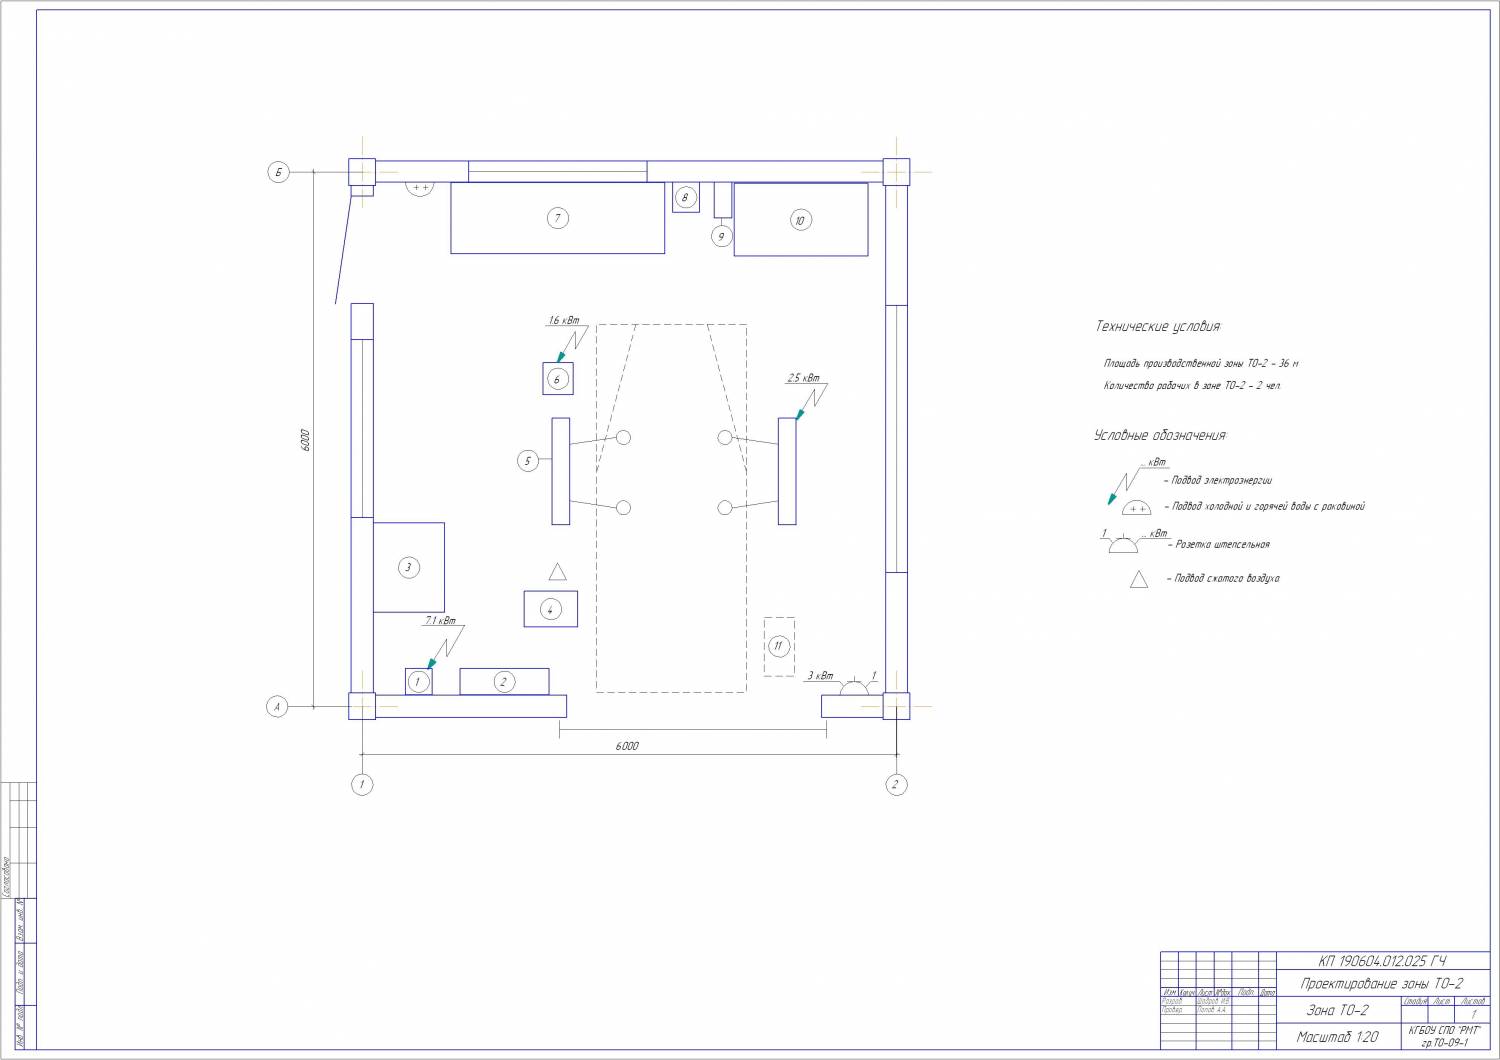Click 'Проектирование зоны ТО-2' in the title block
This screenshot has height=1060, width=1500.
point(1381,984)
